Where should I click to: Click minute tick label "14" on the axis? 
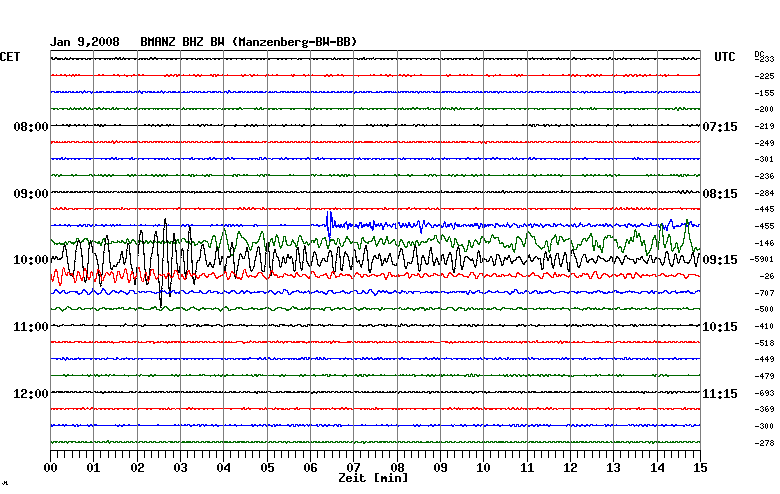point(658,468)
